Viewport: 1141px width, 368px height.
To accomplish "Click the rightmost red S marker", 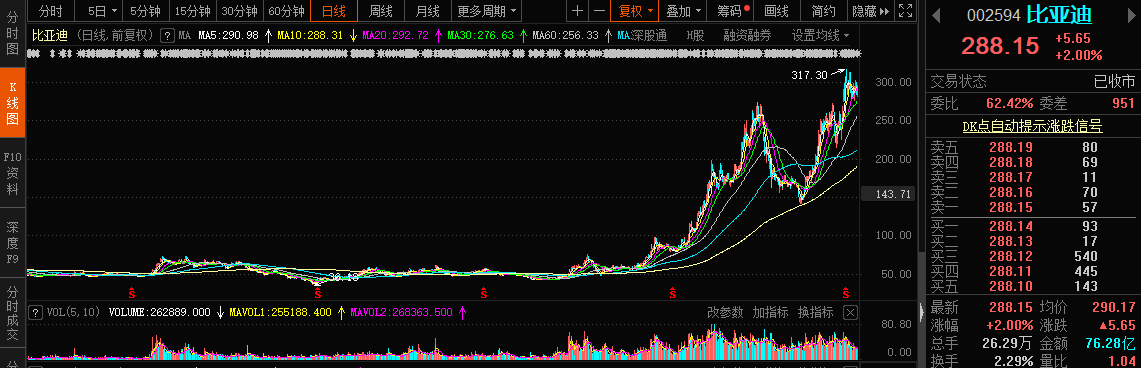I will coord(846,292).
